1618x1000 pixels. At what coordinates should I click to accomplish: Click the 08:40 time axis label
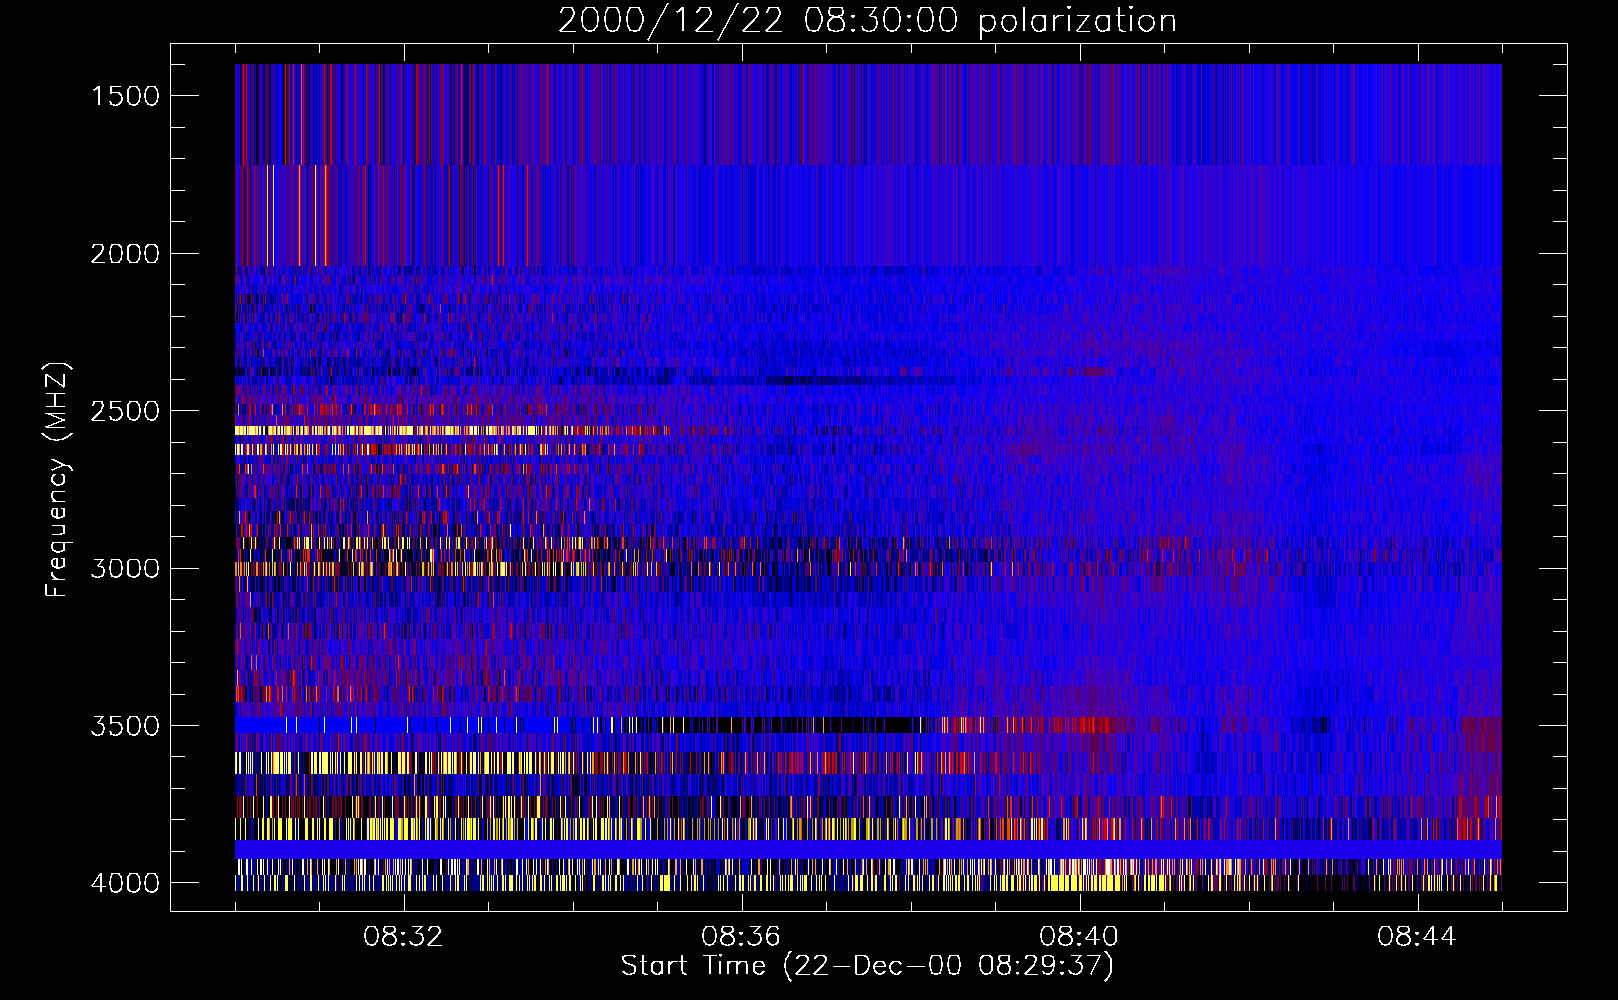coord(1079,937)
